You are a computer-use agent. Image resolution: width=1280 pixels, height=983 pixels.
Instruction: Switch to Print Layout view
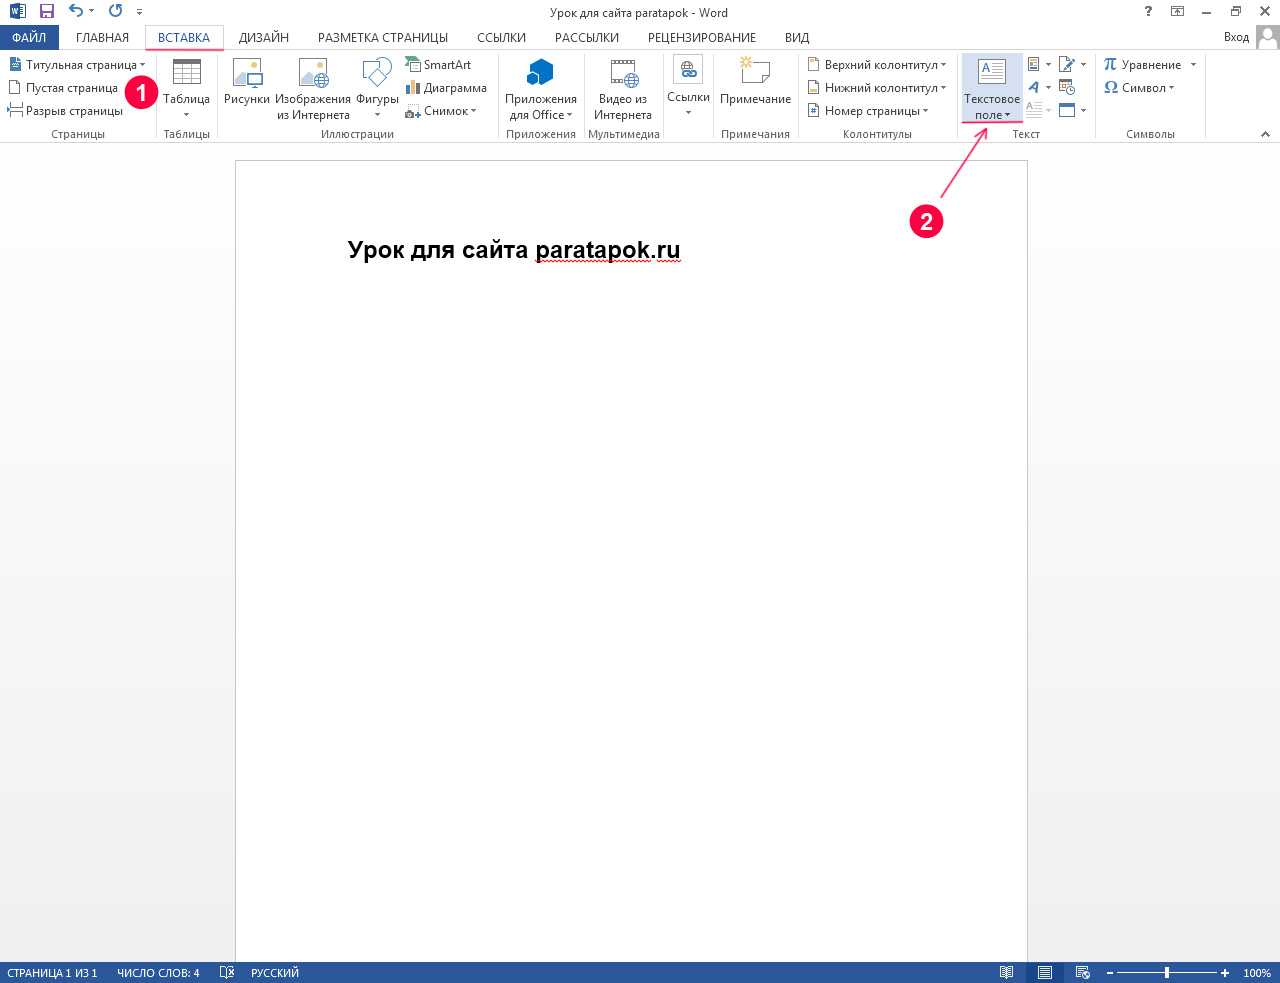point(1045,973)
